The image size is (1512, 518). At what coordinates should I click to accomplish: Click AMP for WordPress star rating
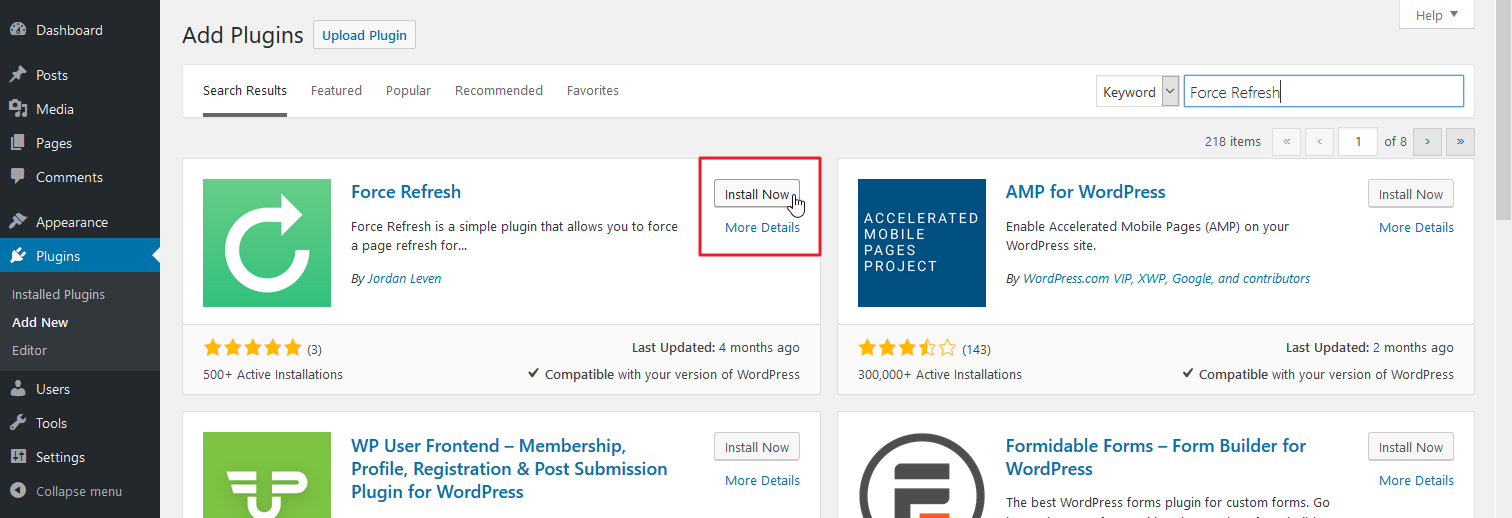click(x=907, y=348)
